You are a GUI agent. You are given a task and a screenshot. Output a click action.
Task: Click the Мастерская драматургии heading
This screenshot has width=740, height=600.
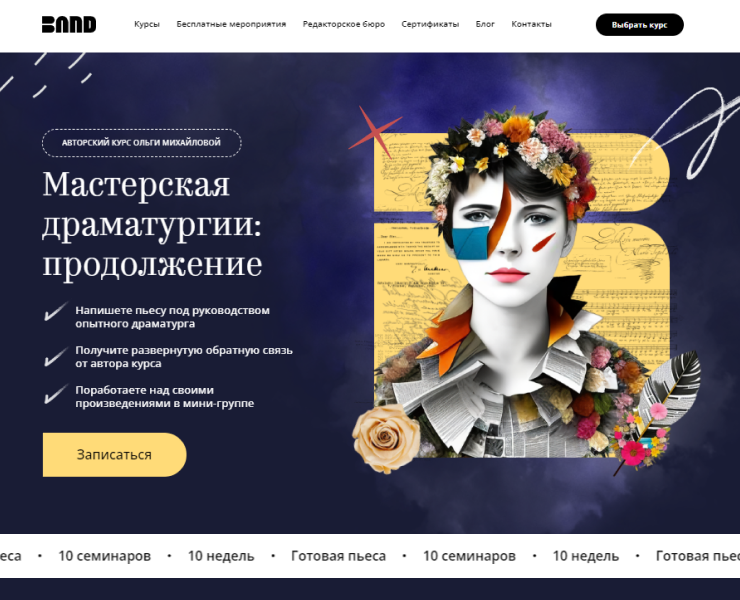click(152, 224)
